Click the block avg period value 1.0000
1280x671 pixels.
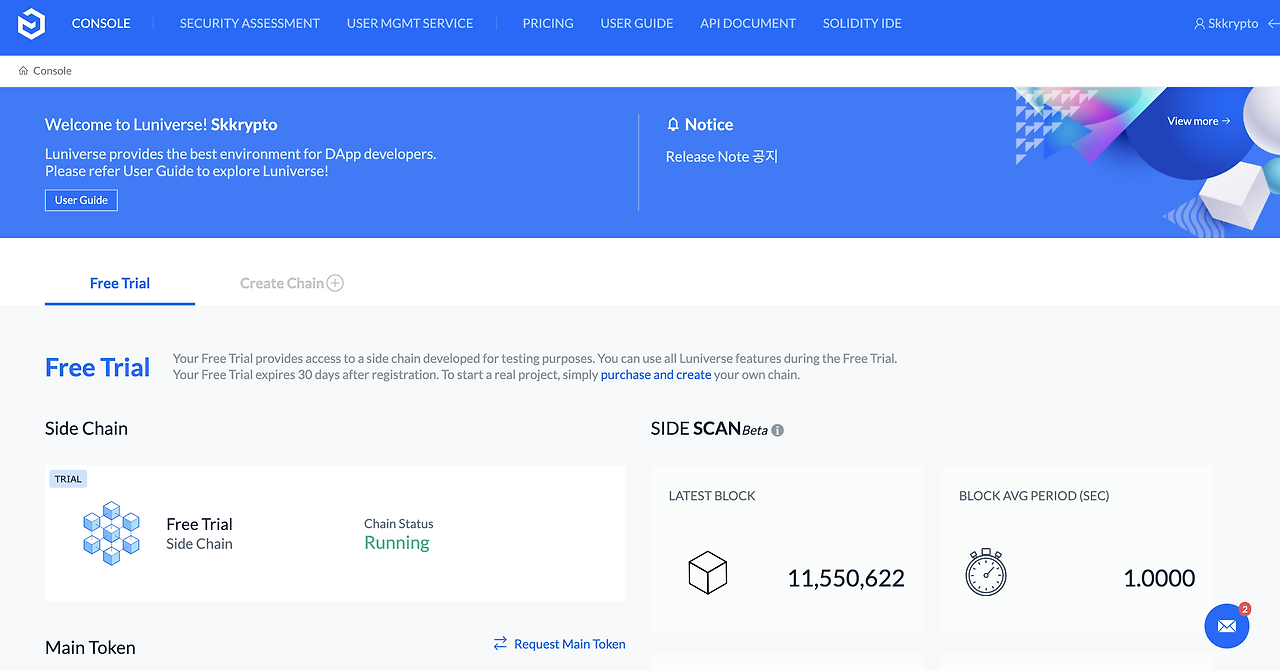tap(1159, 578)
